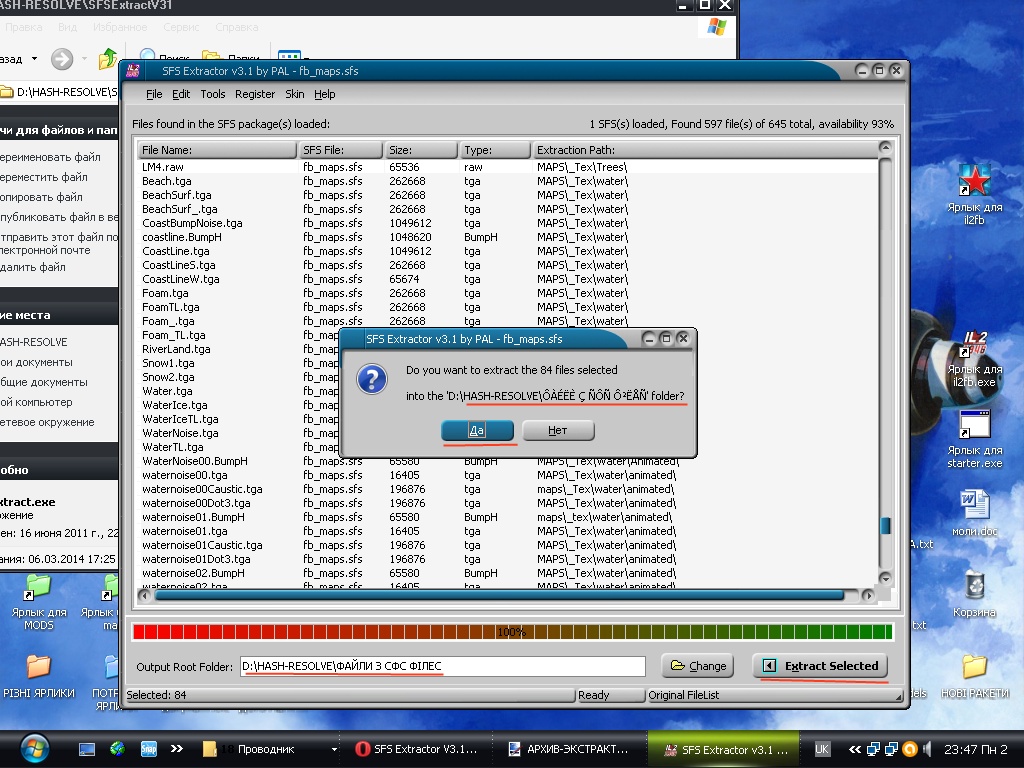Switch to the Opera SFS Extractor V3.1 taskbar button
Viewport: 1024px width, 768px height.
point(416,749)
